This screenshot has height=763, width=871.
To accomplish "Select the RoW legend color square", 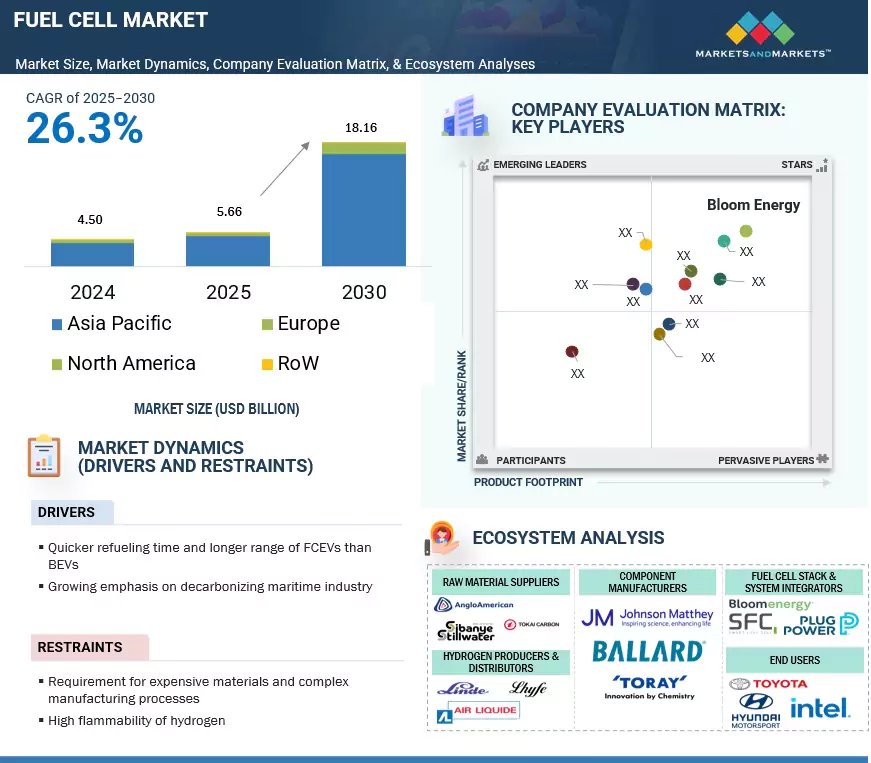I will click(266, 364).
